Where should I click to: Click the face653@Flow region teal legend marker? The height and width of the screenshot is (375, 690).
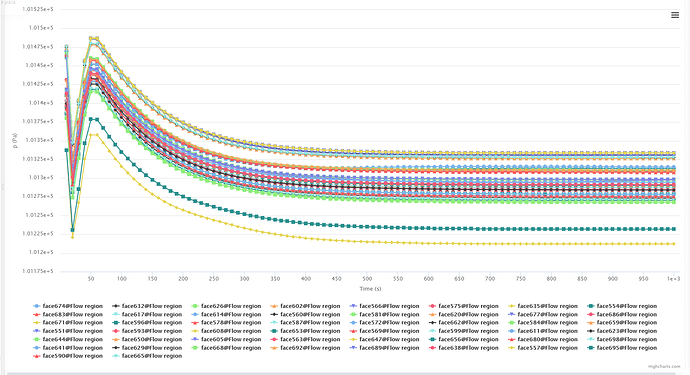(x=275, y=331)
